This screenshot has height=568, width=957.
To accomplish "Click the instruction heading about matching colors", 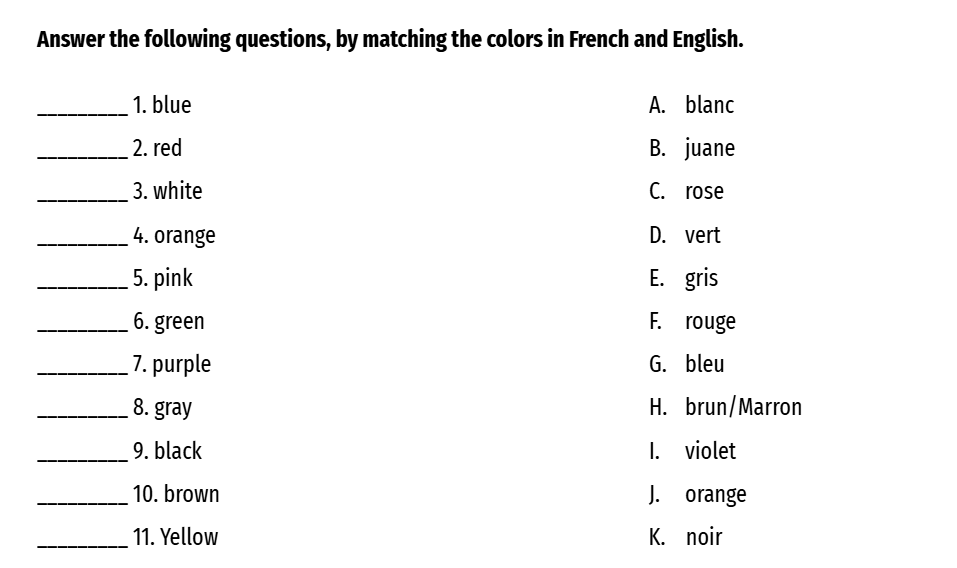I will [390, 41].
